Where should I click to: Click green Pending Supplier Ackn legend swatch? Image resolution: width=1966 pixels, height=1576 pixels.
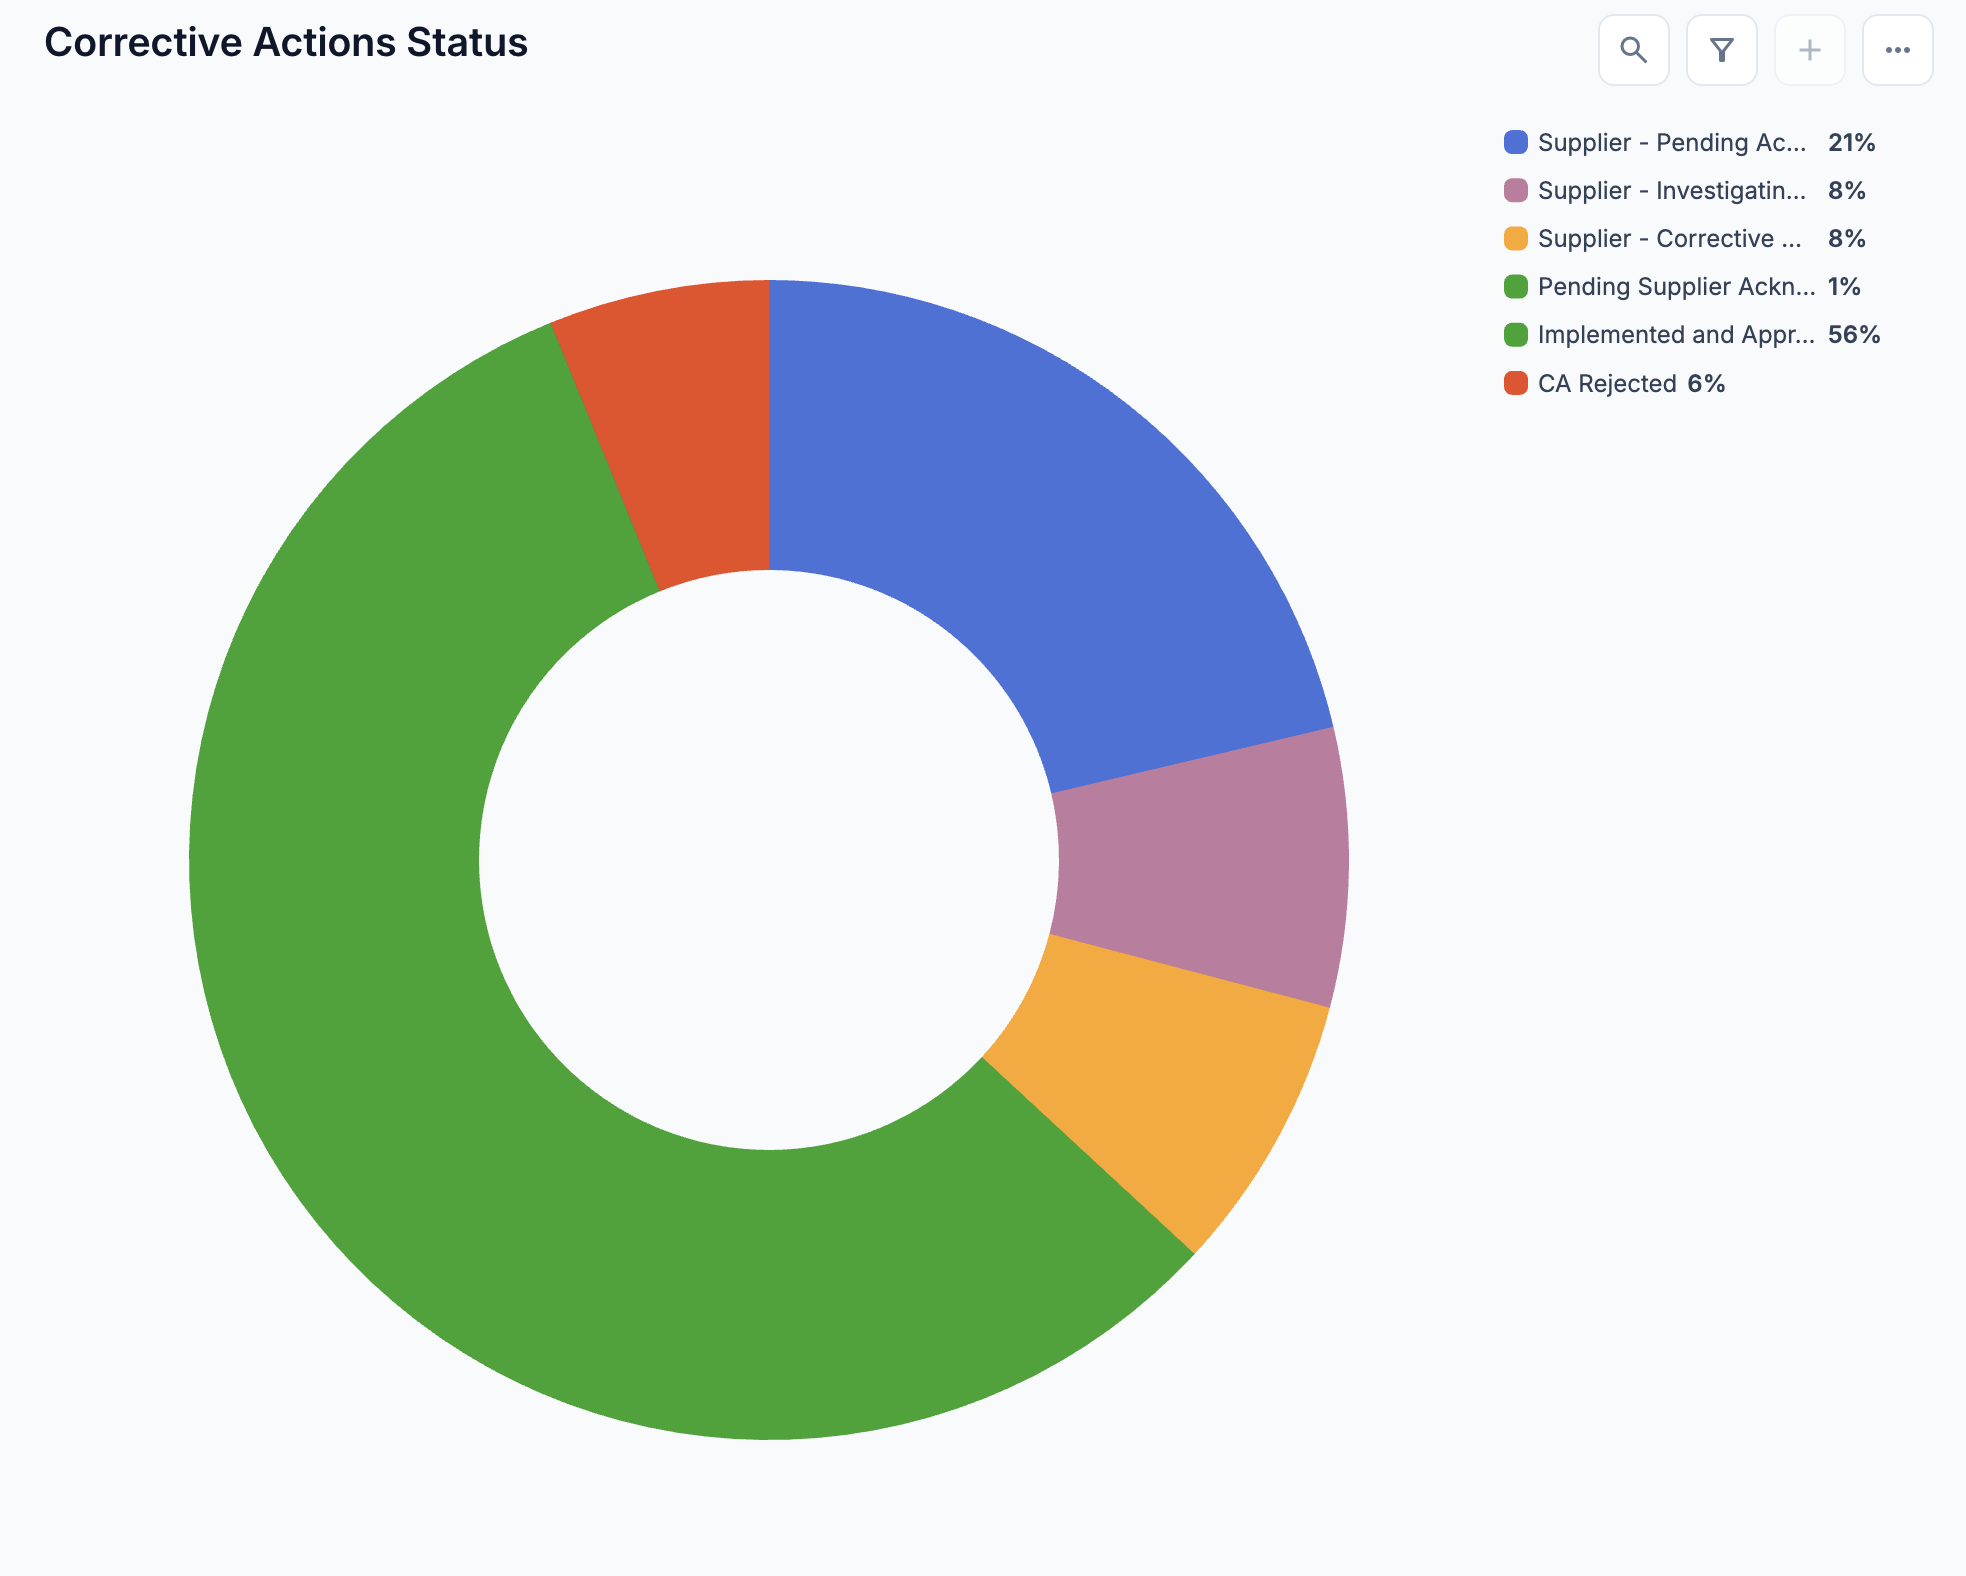pyautogui.click(x=1516, y=286)
